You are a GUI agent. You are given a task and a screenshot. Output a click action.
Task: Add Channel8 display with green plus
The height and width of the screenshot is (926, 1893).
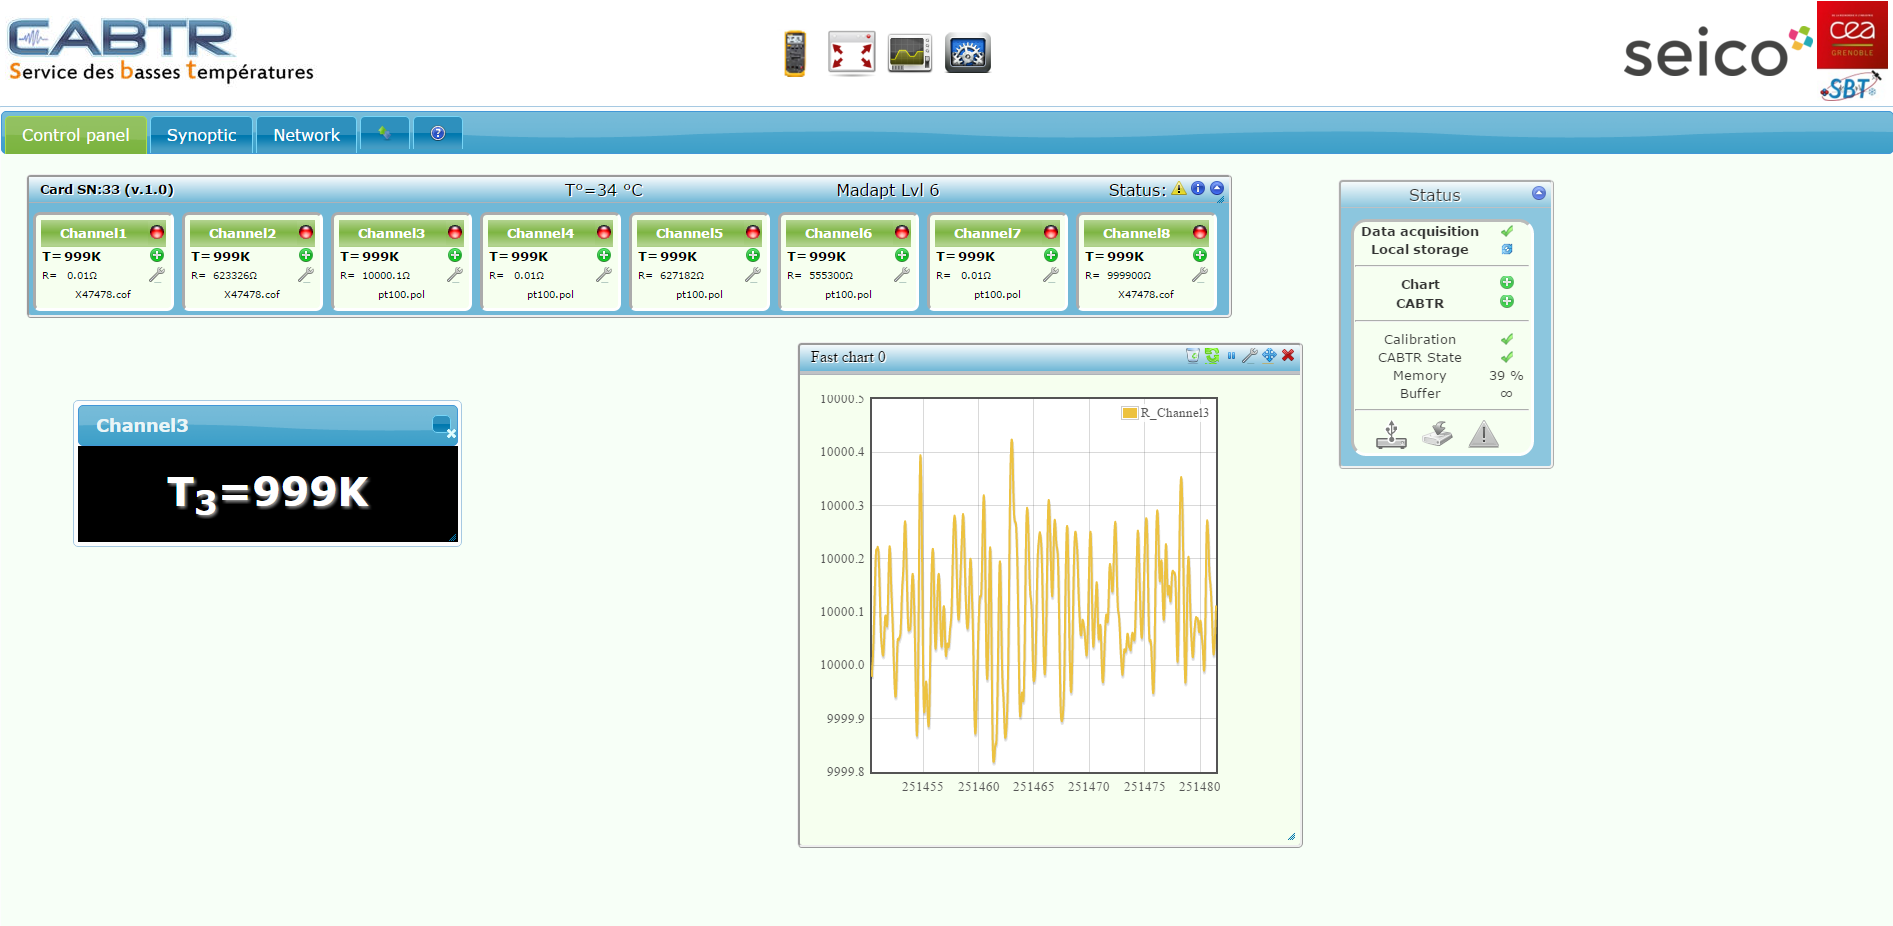(1200, 255)
